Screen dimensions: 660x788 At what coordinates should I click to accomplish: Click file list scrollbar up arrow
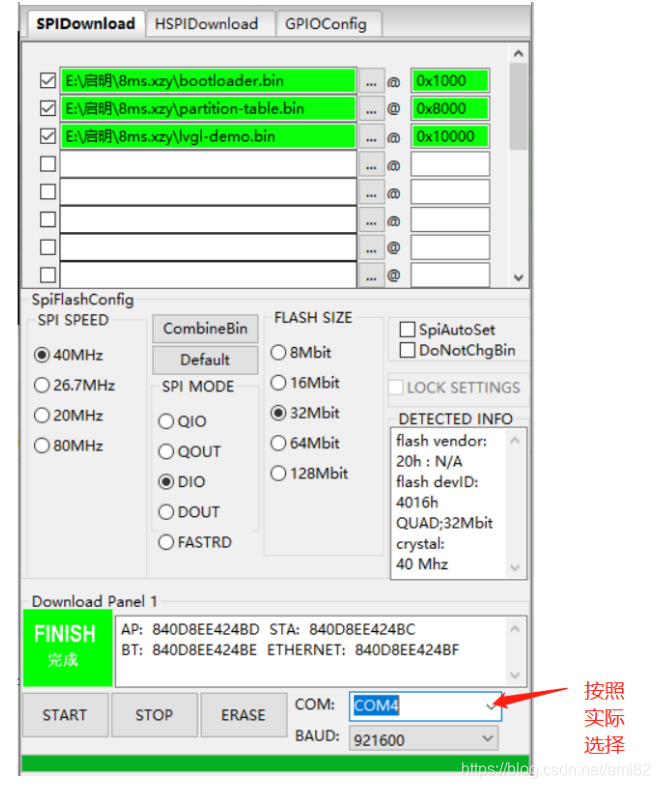pos(518,53)
